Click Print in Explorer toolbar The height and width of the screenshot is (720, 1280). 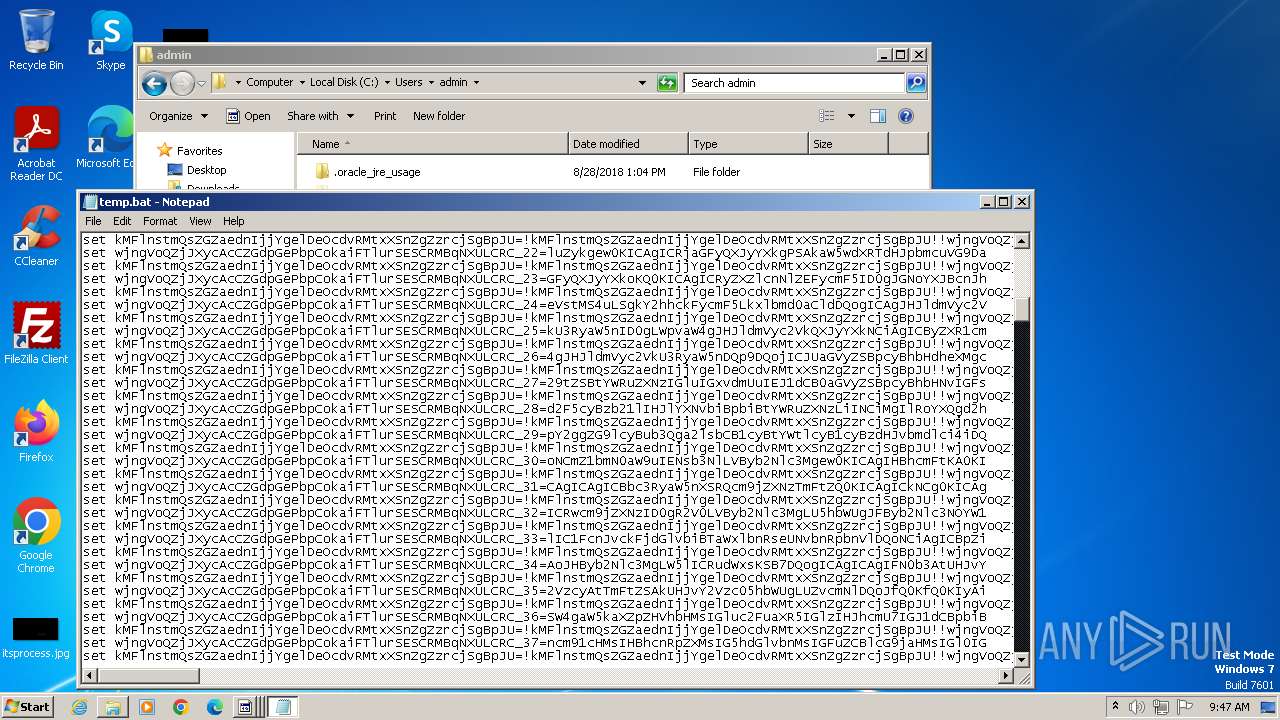tap(385, 116)
